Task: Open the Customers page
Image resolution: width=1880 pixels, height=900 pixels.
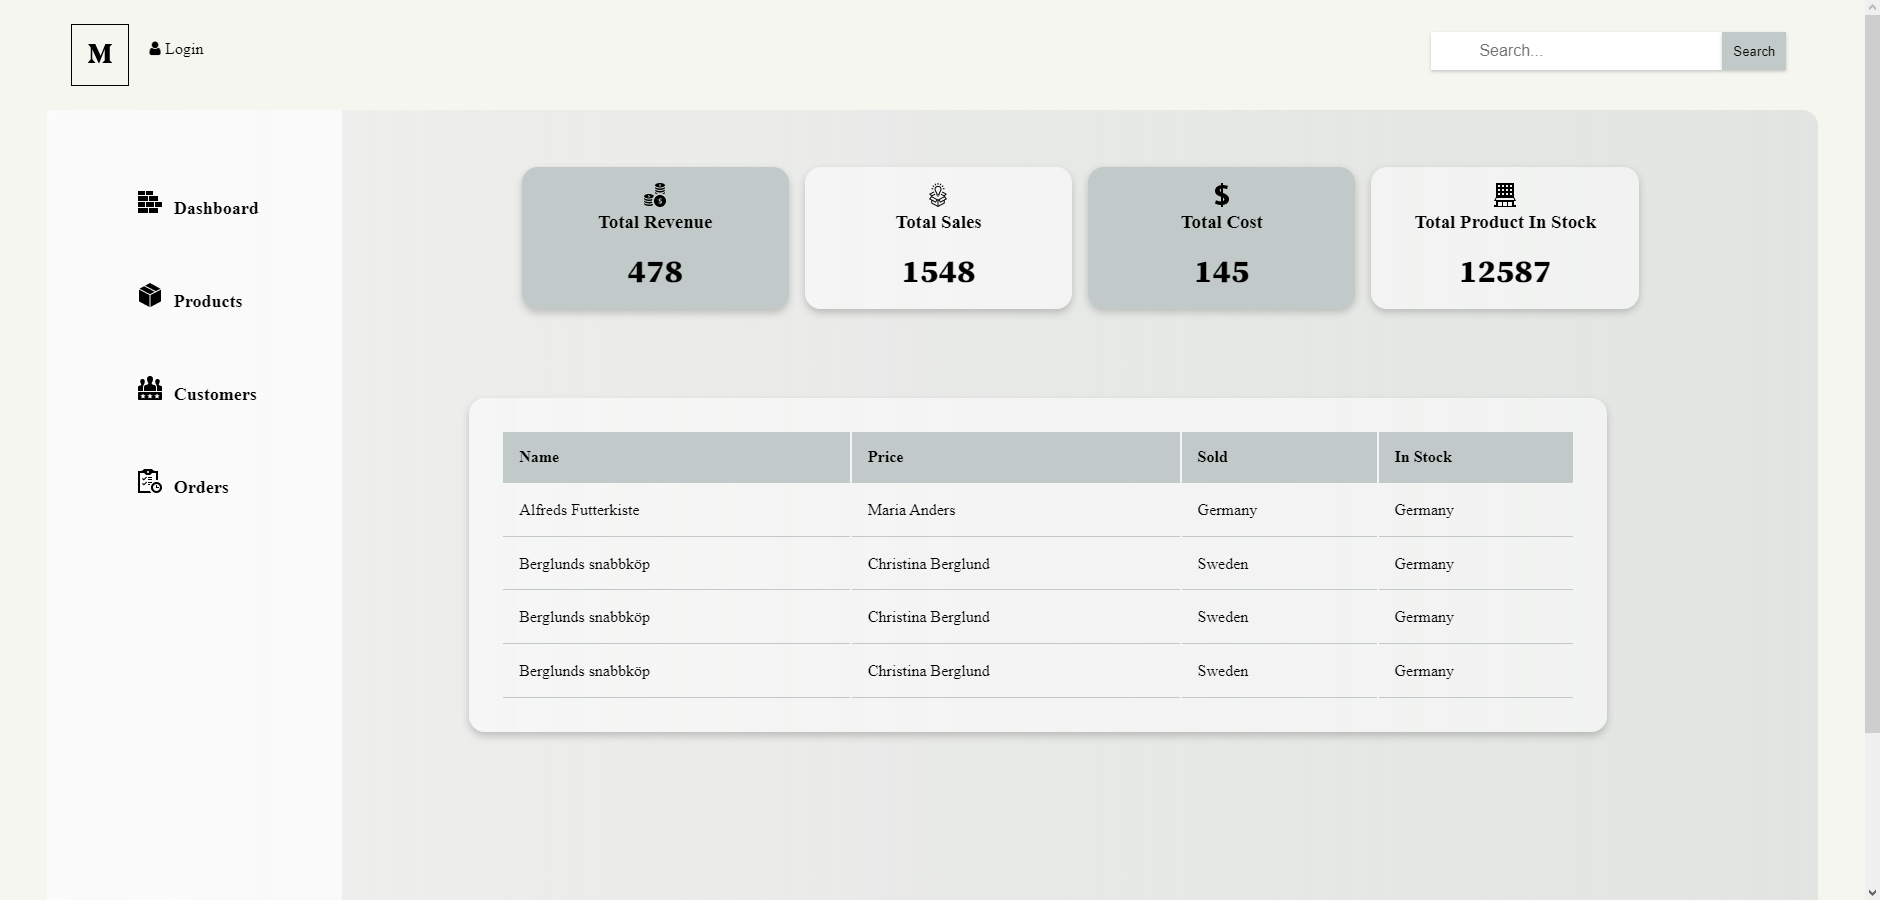Action: (x=215, y=394)
